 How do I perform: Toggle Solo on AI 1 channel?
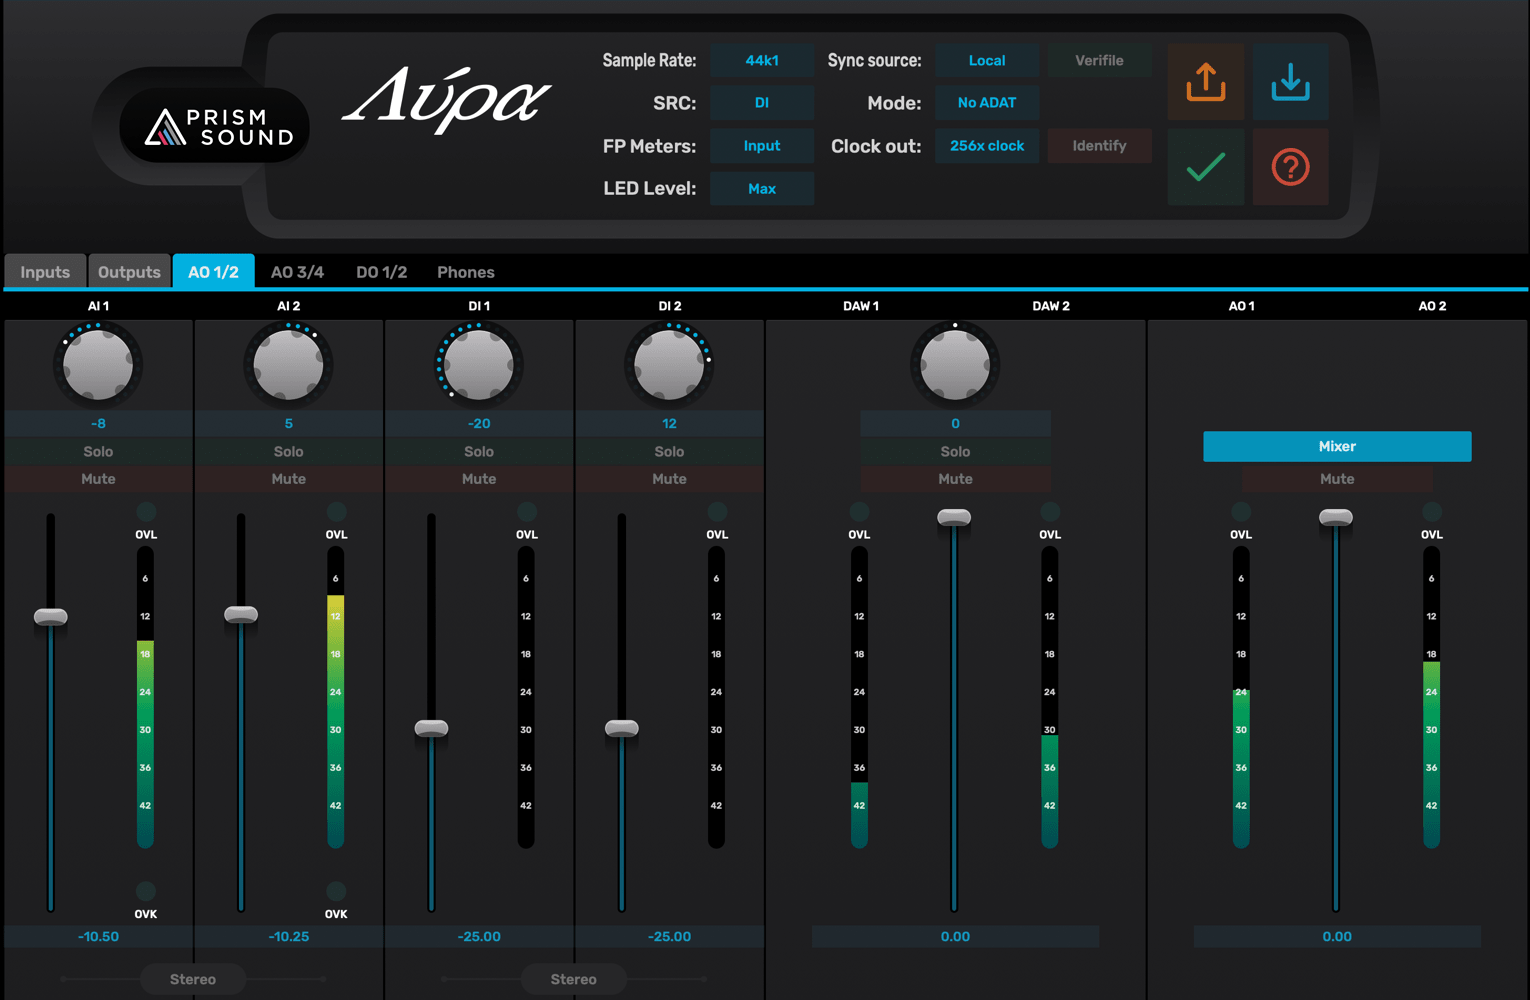pos(98,451)
